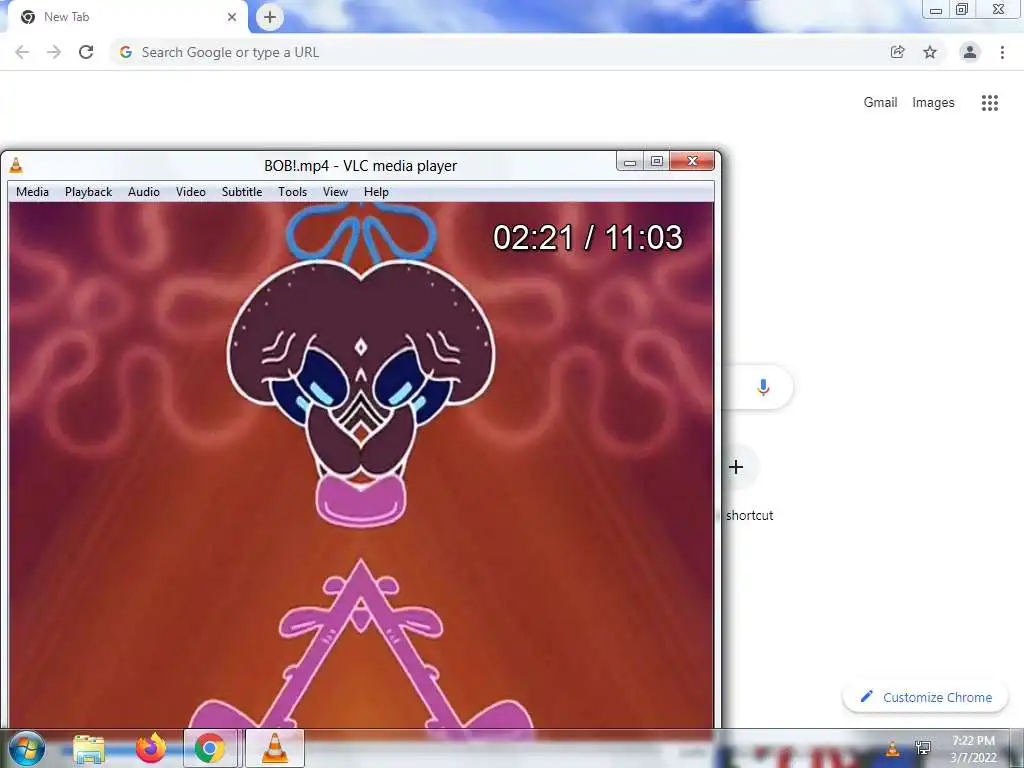Click the BOB!.mp4 video playback area
Viewport: 1024px width, 768px height.
pyautogui.click(x=361, y=465)
